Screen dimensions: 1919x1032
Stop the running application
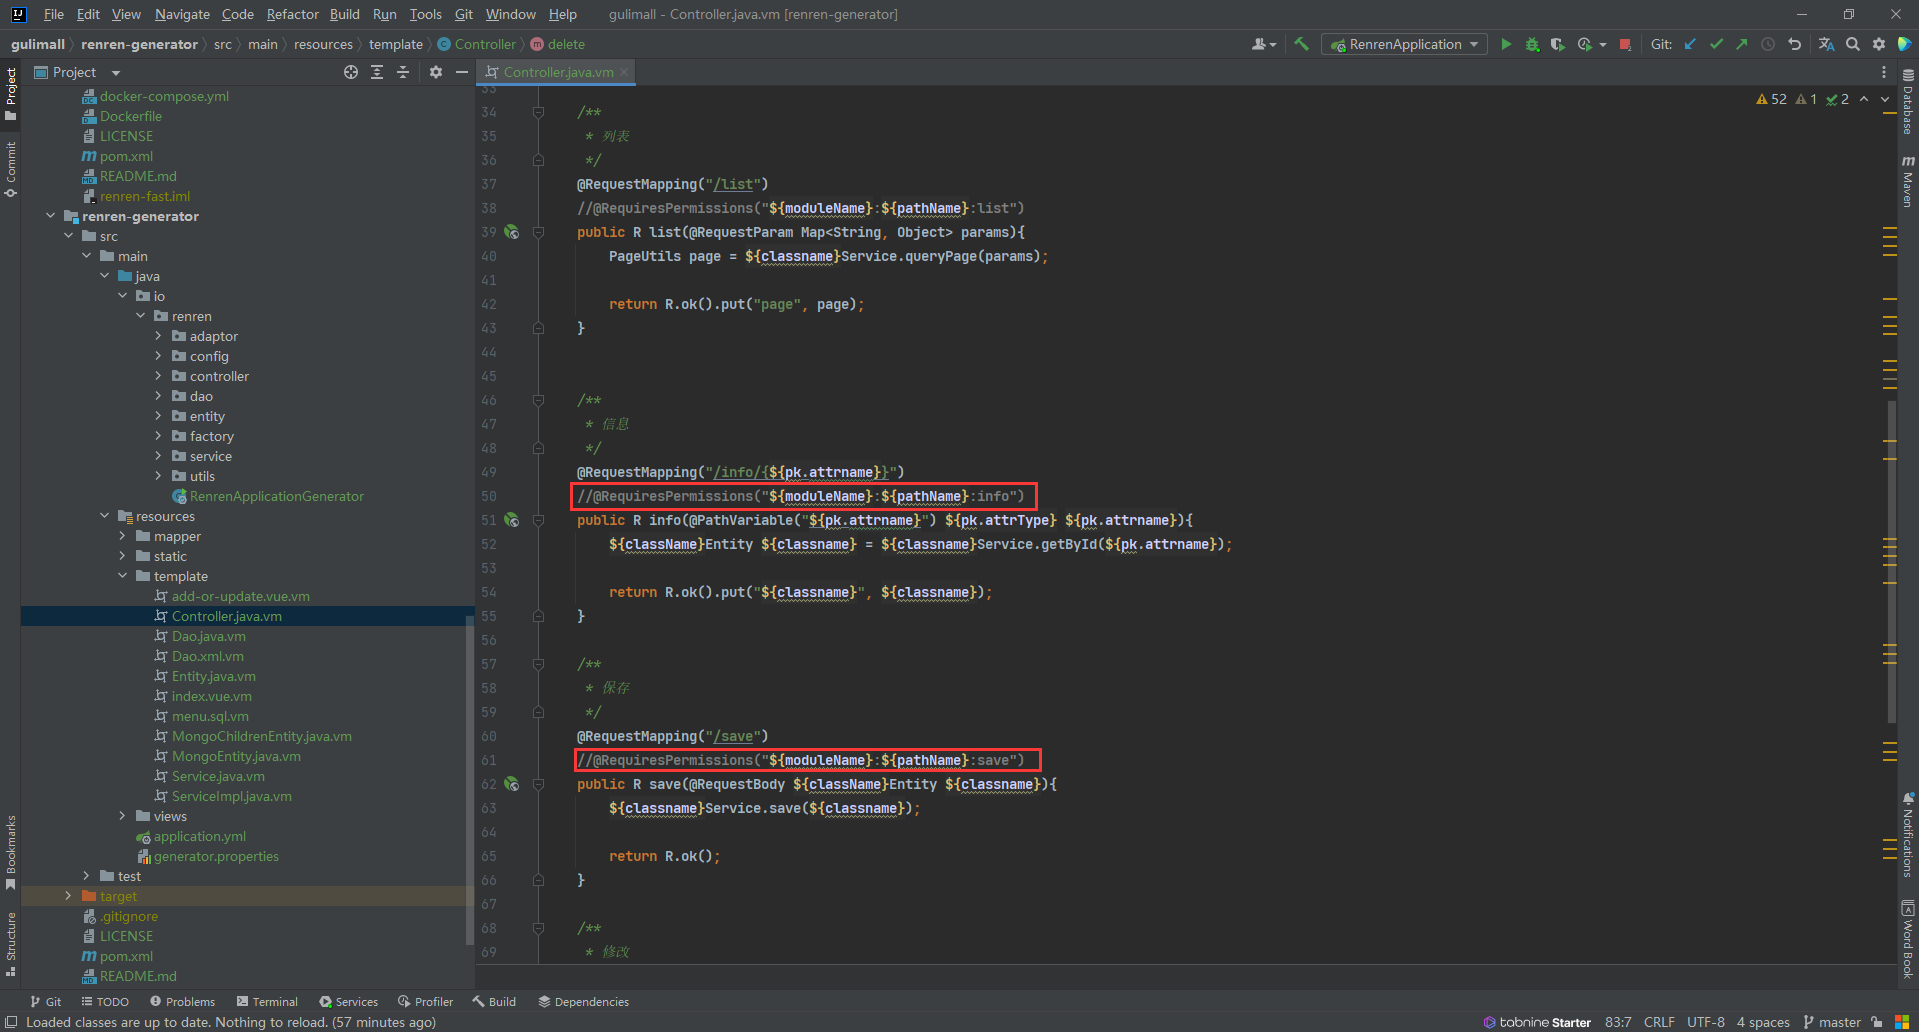pos(1625,44)
